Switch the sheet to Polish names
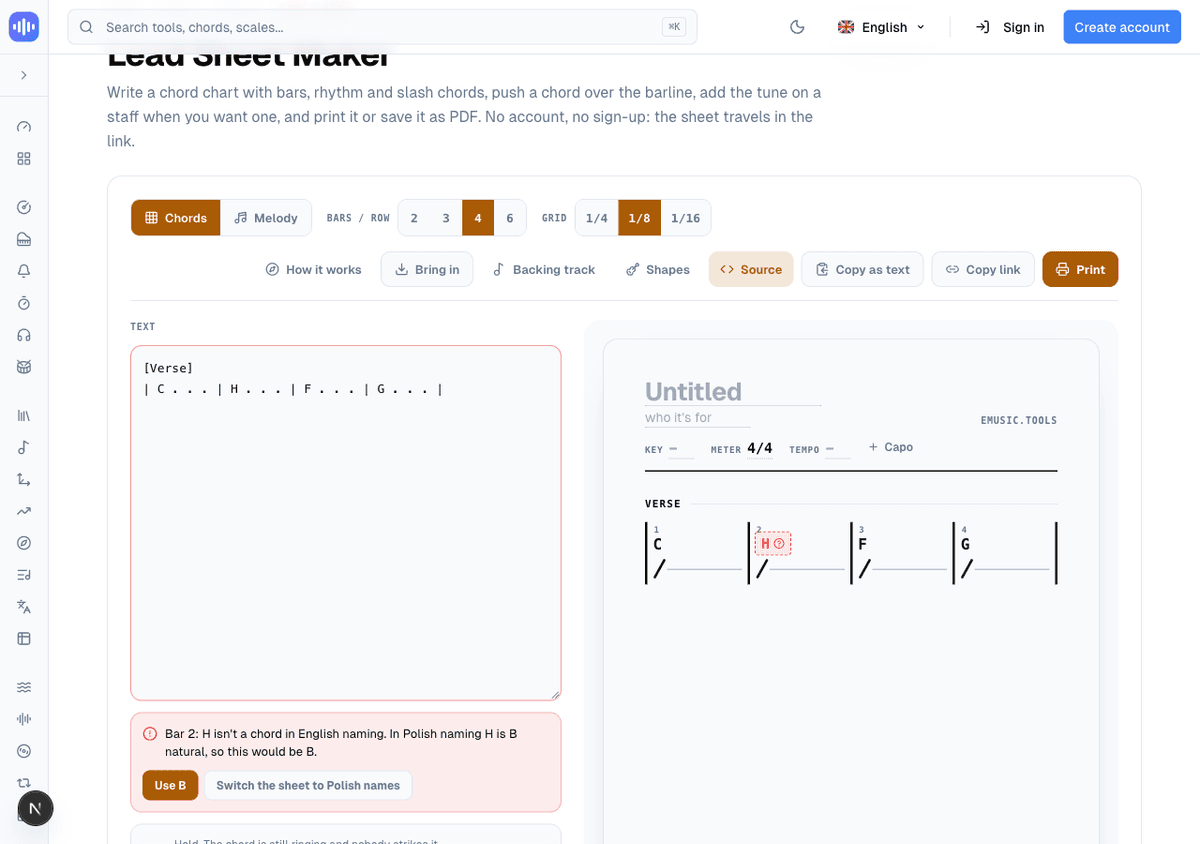 [308, 785]
